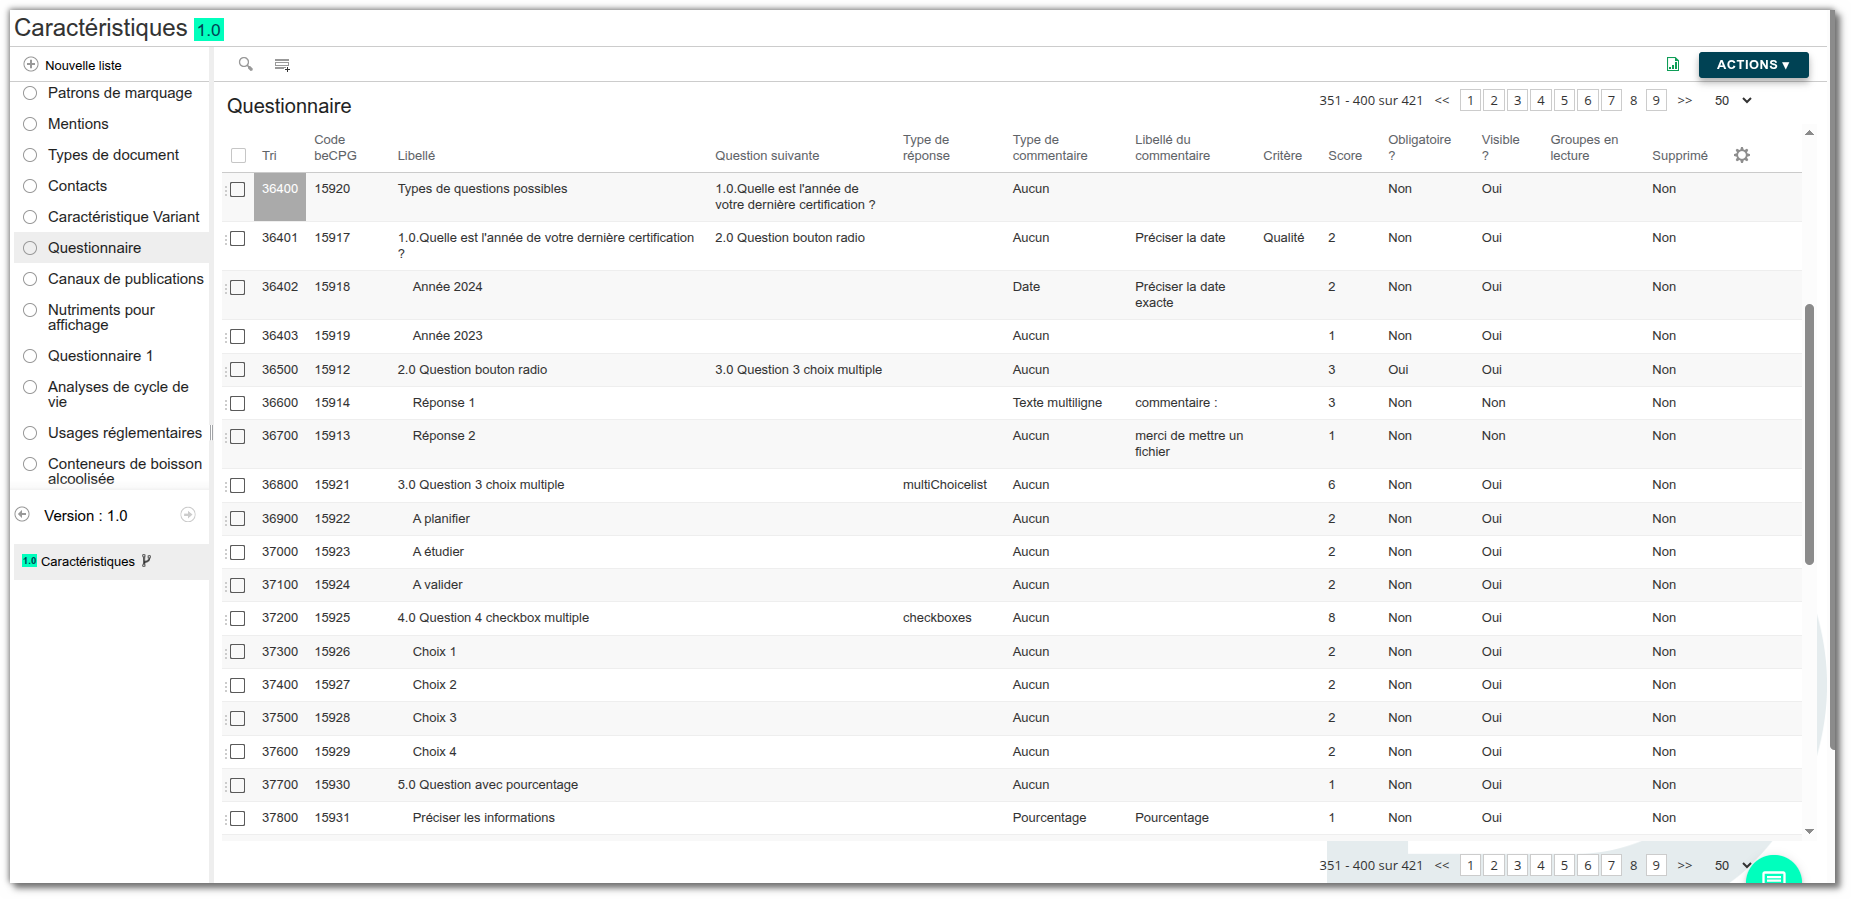Click the table scroll-up arrow

(x=1809, y=133)
